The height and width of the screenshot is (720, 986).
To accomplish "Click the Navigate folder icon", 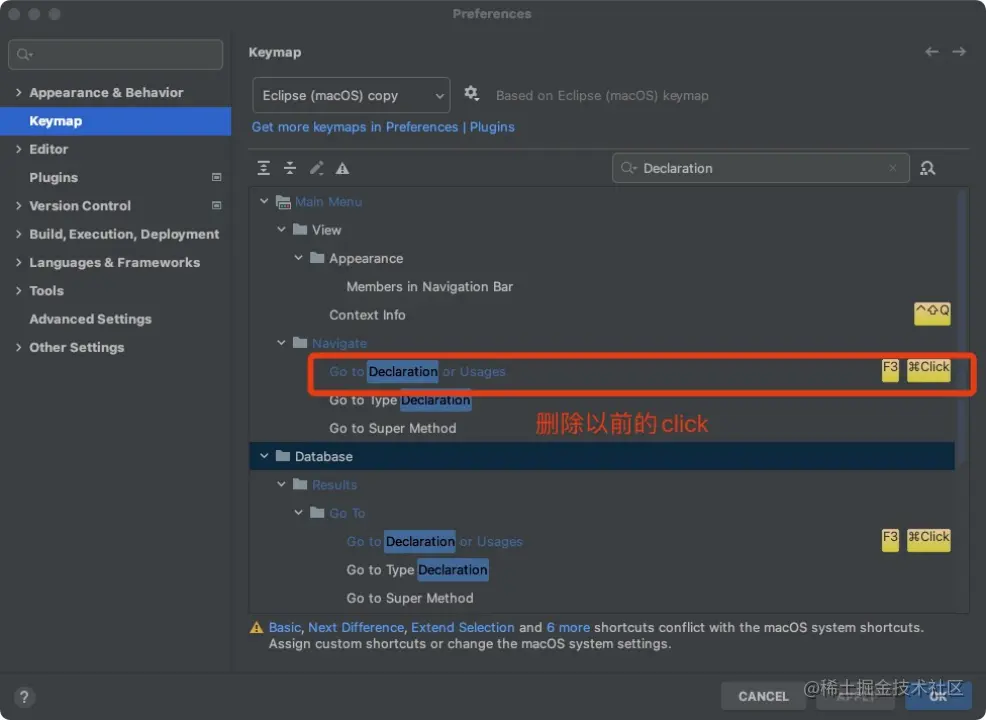I will pos(301,343).
